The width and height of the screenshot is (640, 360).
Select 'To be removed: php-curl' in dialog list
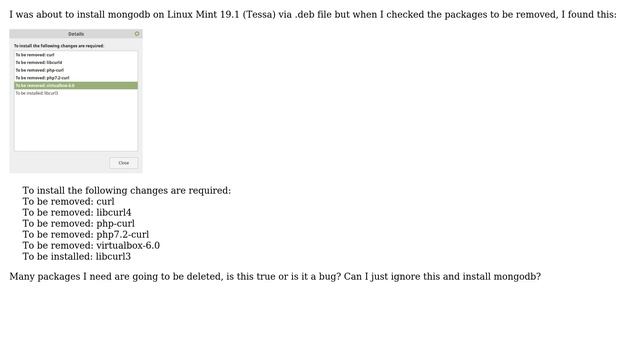(x=76, y=70)
